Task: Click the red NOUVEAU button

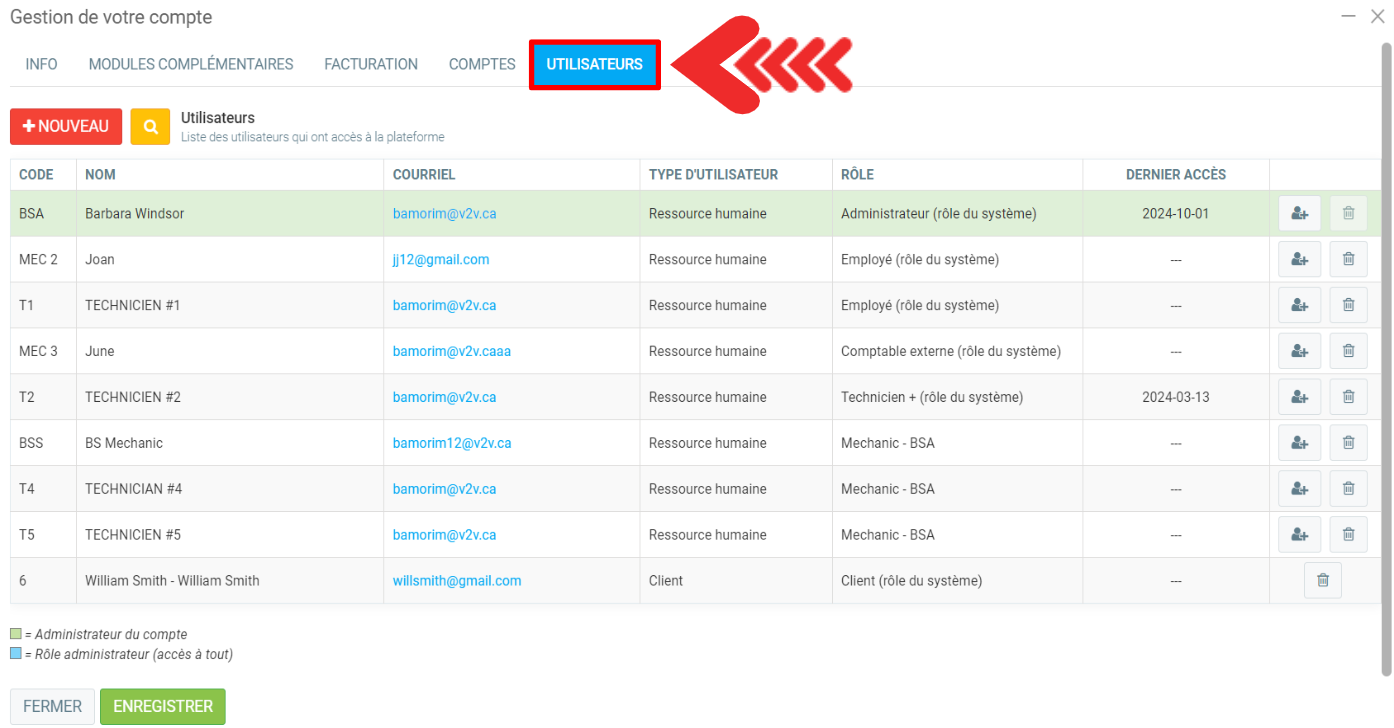Action: point(66,127)
